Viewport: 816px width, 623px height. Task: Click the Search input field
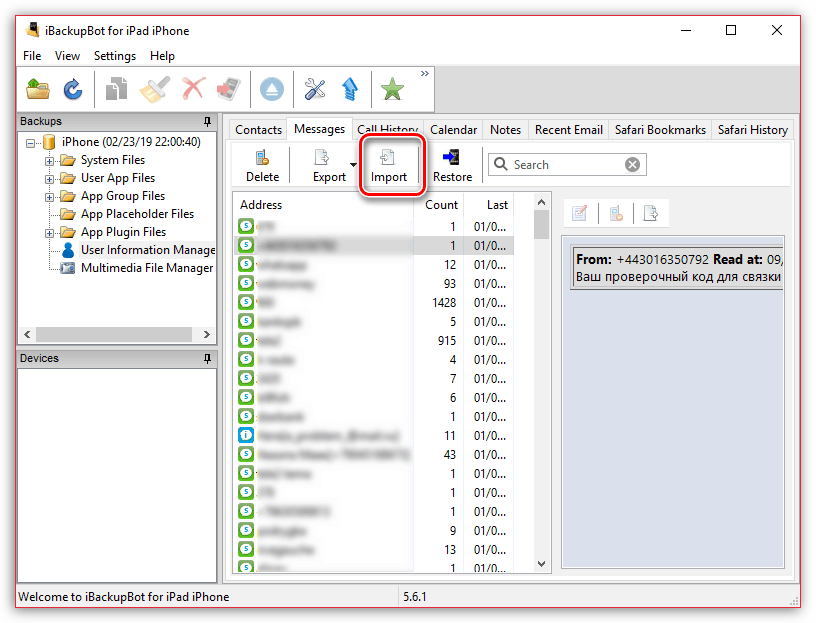566,164
